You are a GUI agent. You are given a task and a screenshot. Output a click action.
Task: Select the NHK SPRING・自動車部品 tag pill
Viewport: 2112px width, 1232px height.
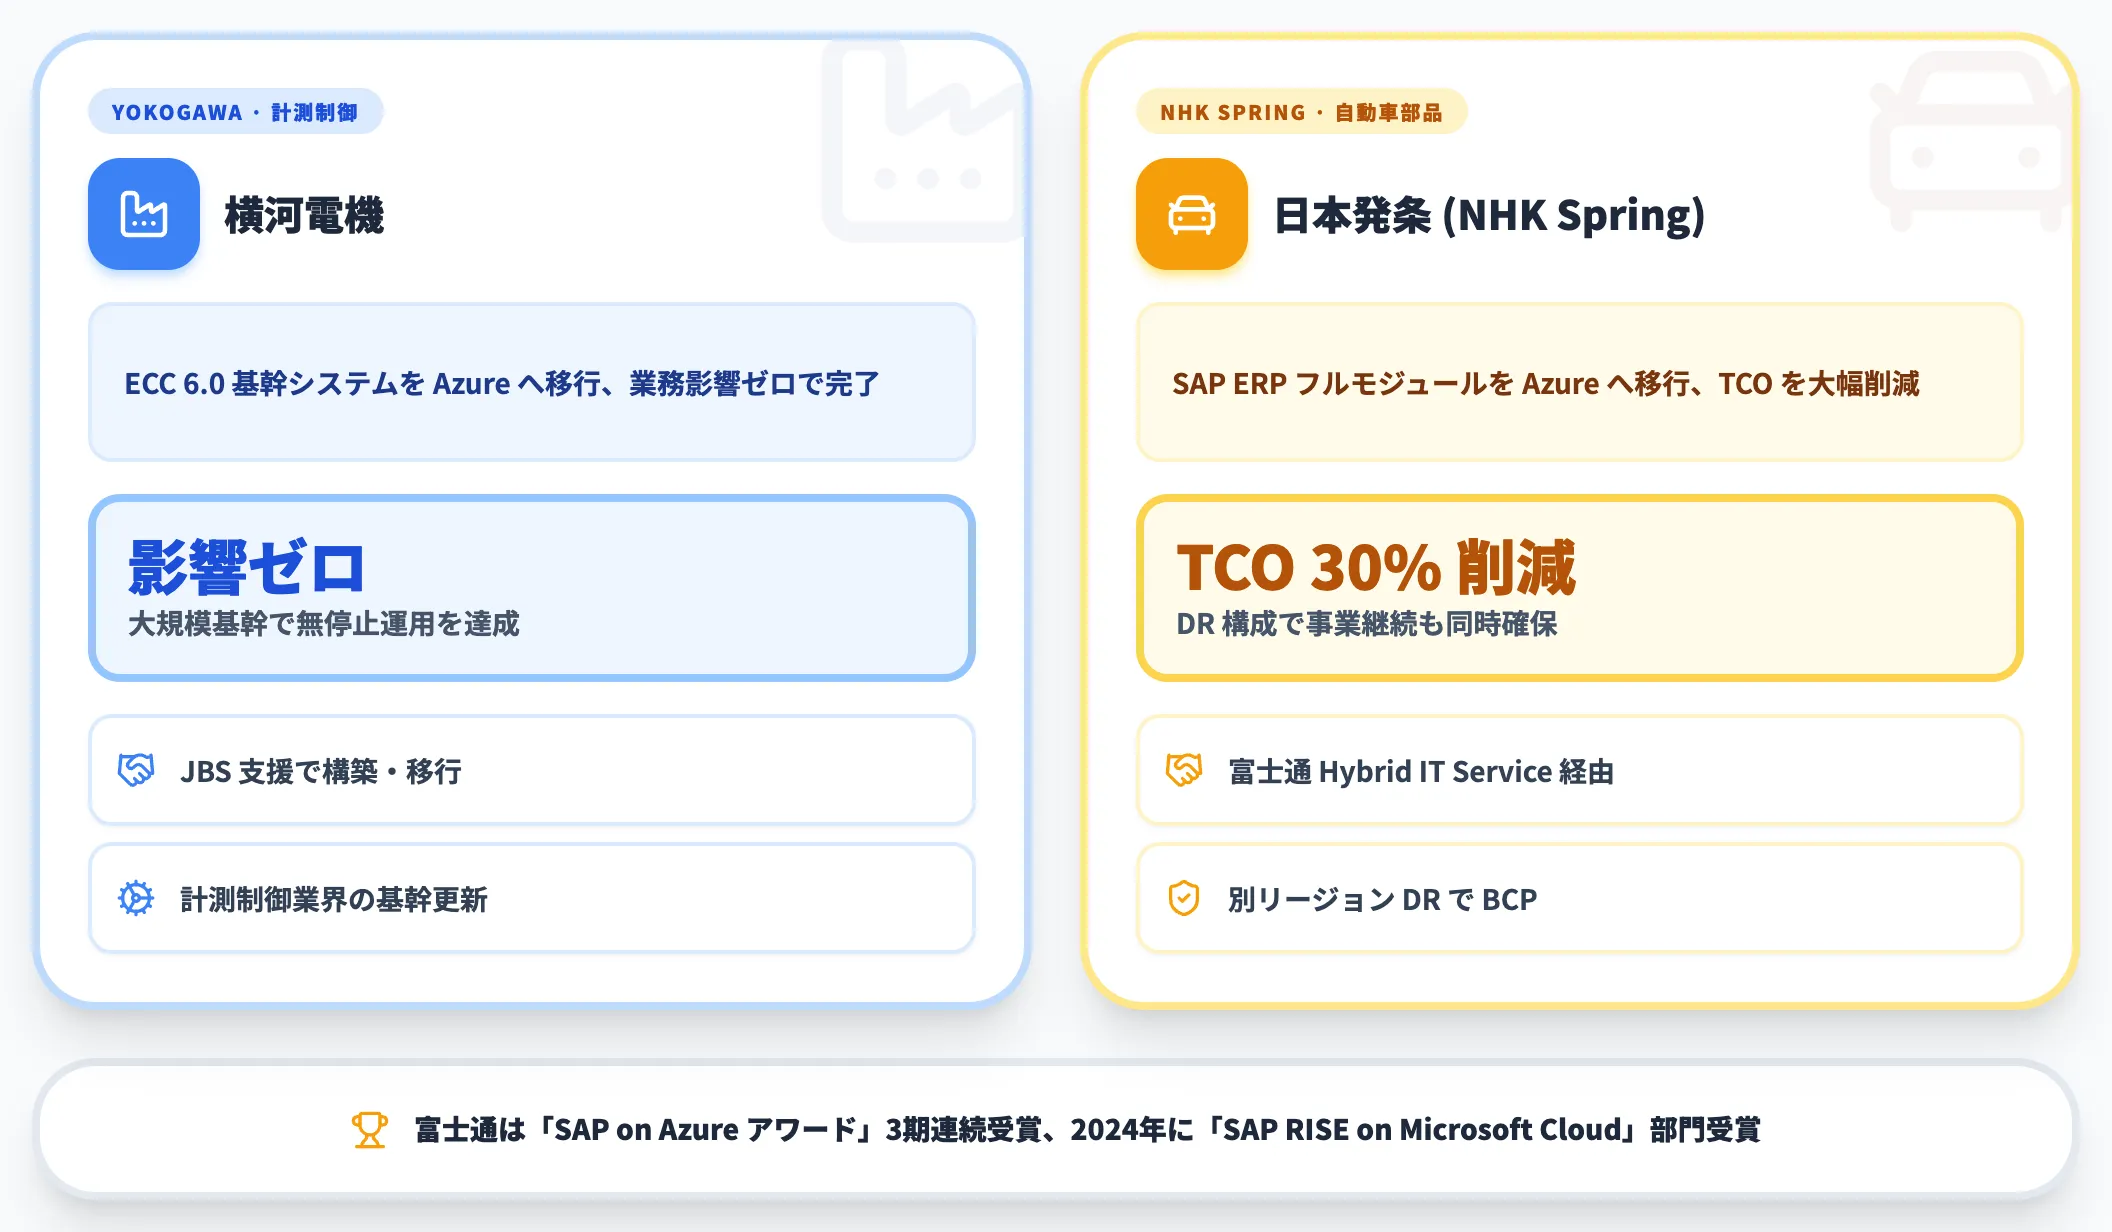[x=1301, y=112]
